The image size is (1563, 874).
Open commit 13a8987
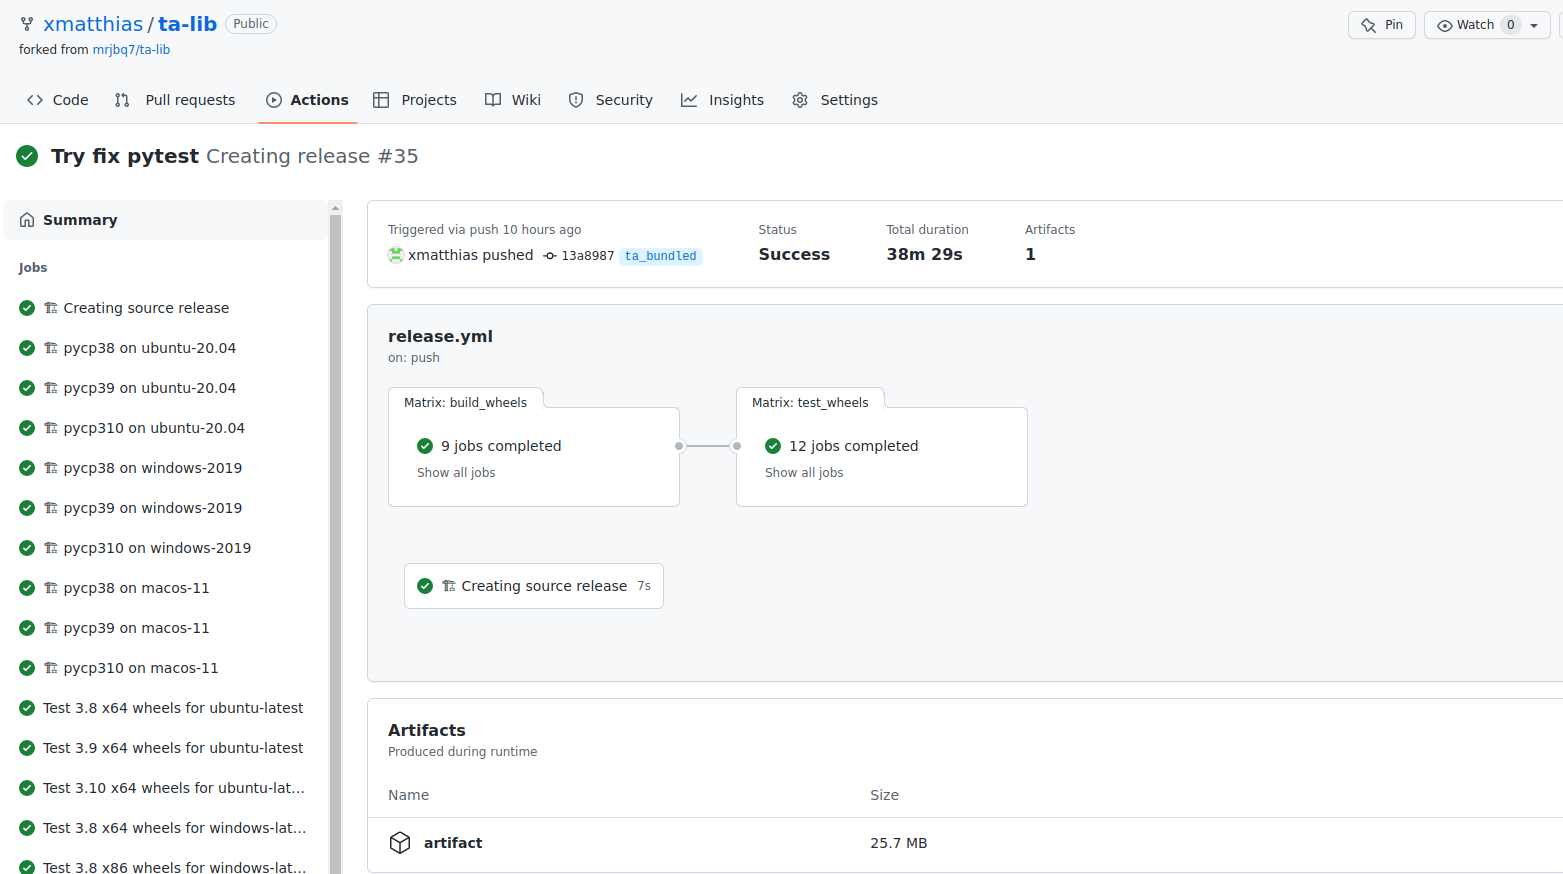click(588, 256)
